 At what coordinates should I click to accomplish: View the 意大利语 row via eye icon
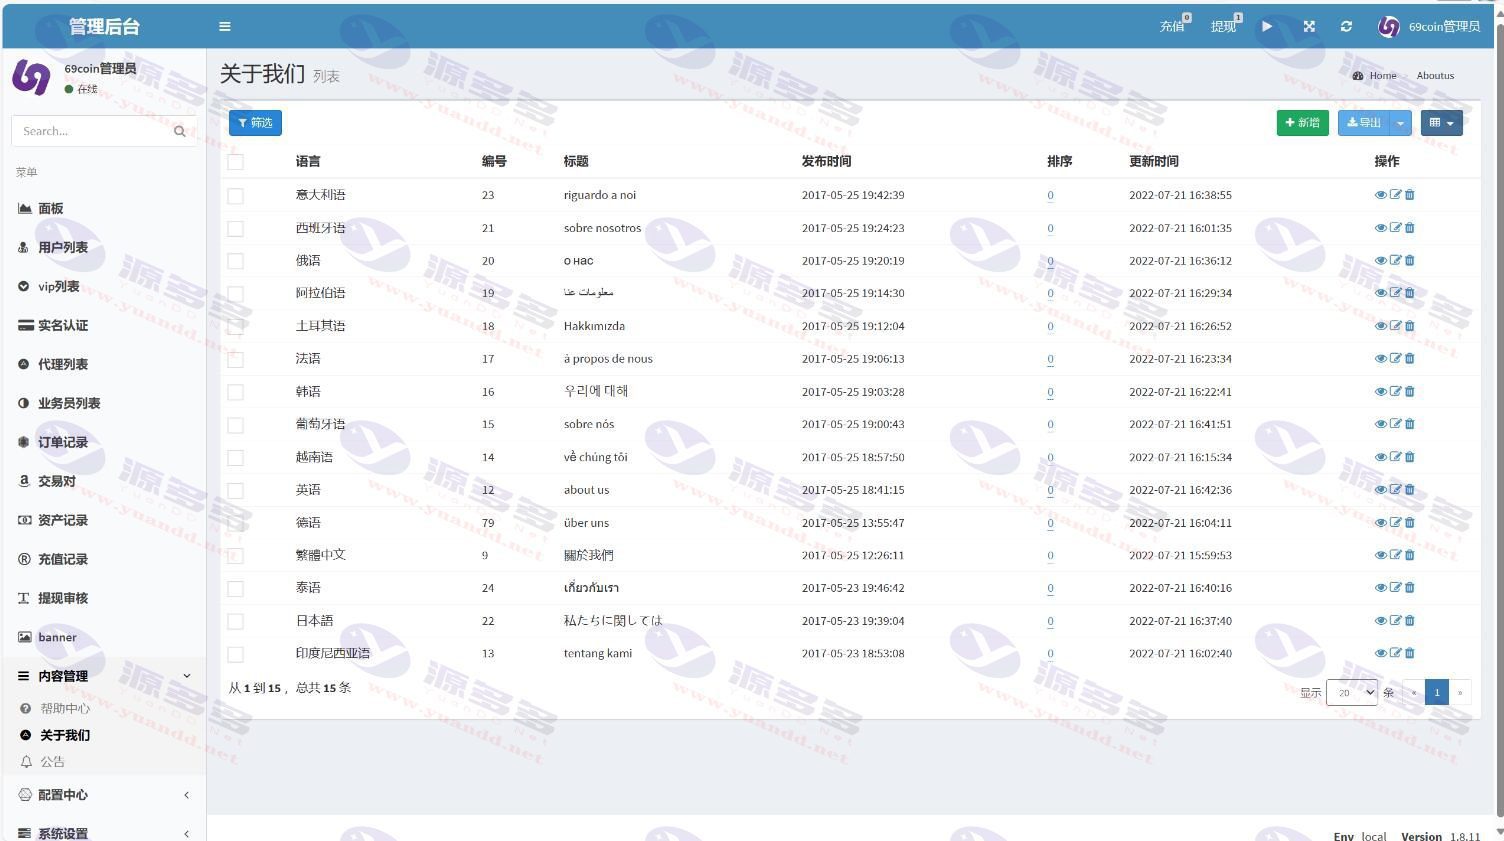[1381, 195]
